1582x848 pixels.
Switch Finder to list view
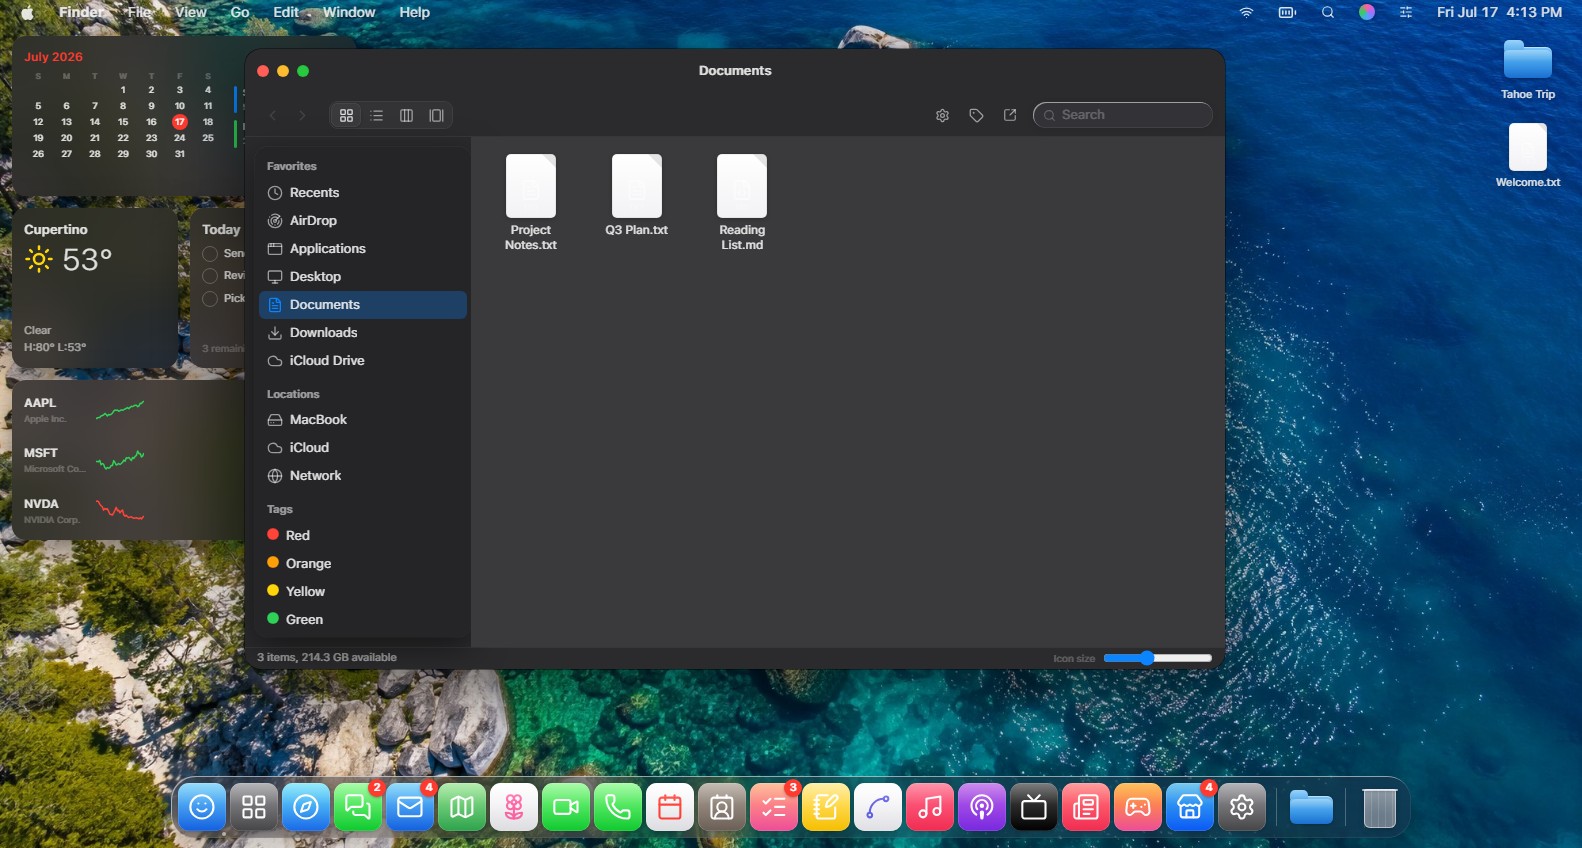(376, 115)
